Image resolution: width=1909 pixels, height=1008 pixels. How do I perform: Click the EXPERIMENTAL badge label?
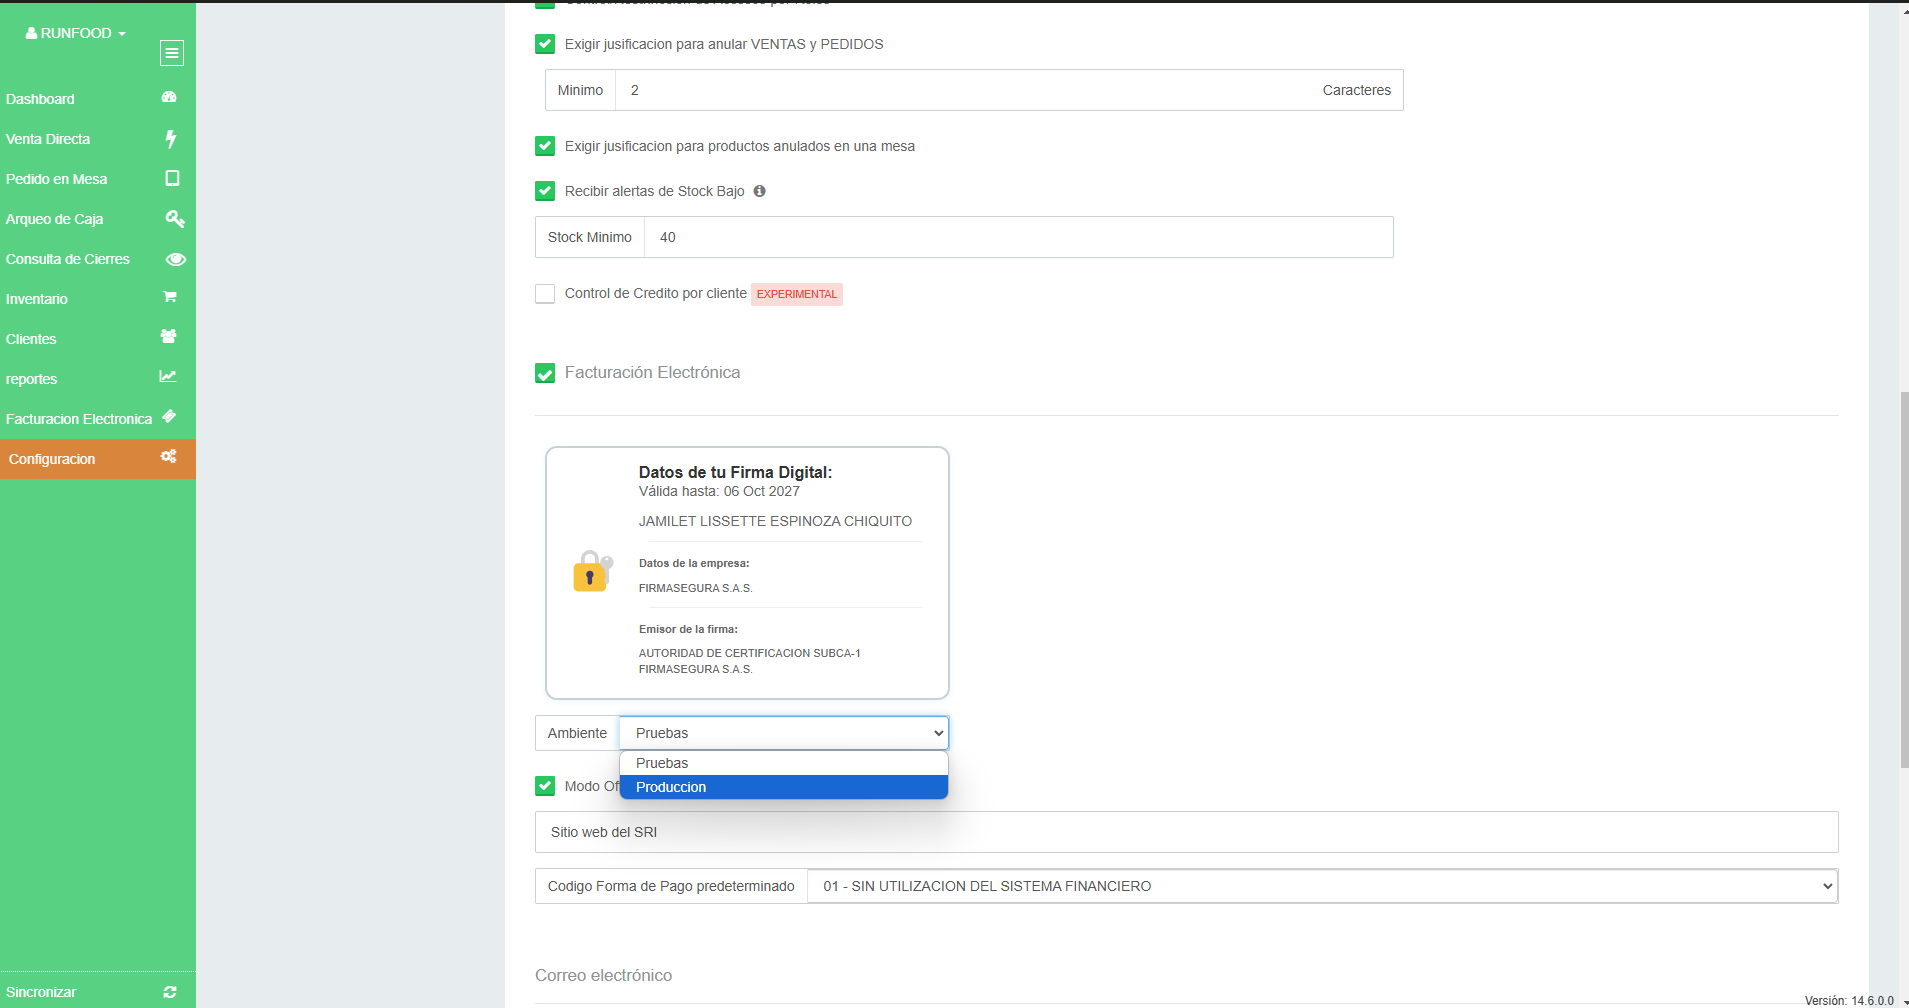point(797,294)
